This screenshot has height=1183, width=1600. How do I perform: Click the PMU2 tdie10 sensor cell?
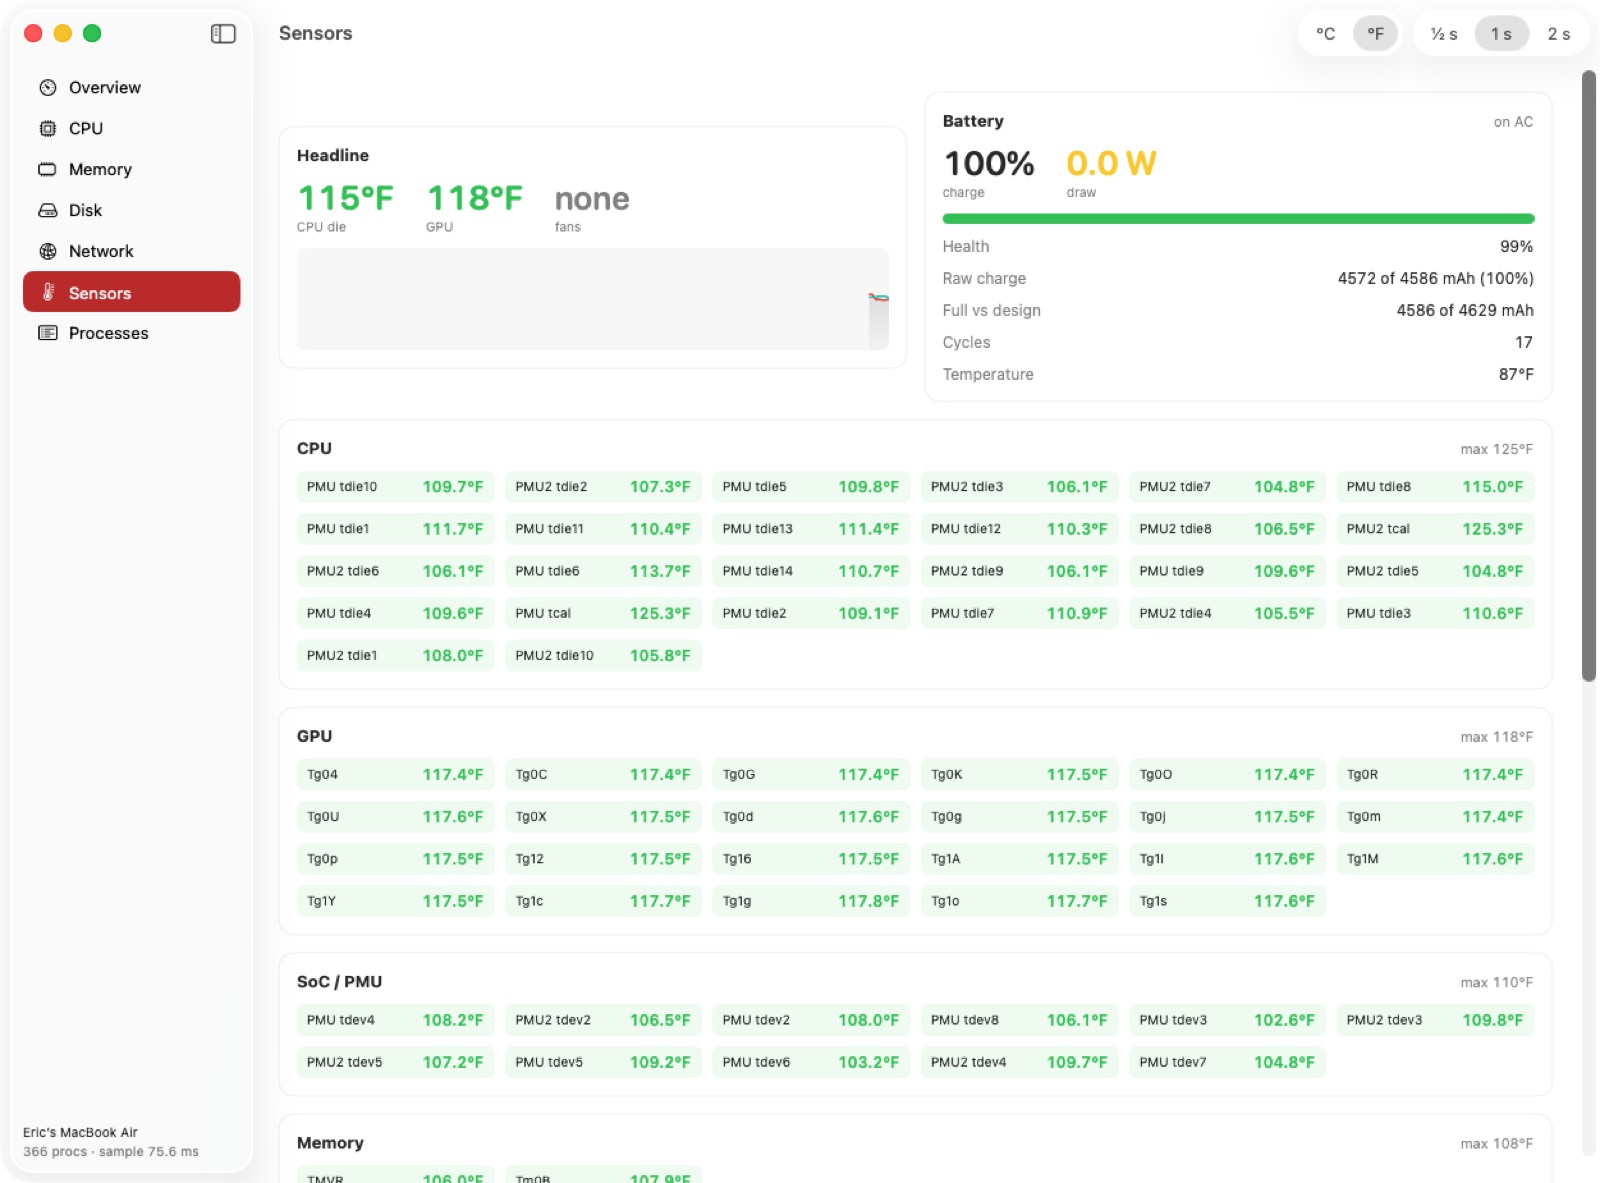[603, 656]
